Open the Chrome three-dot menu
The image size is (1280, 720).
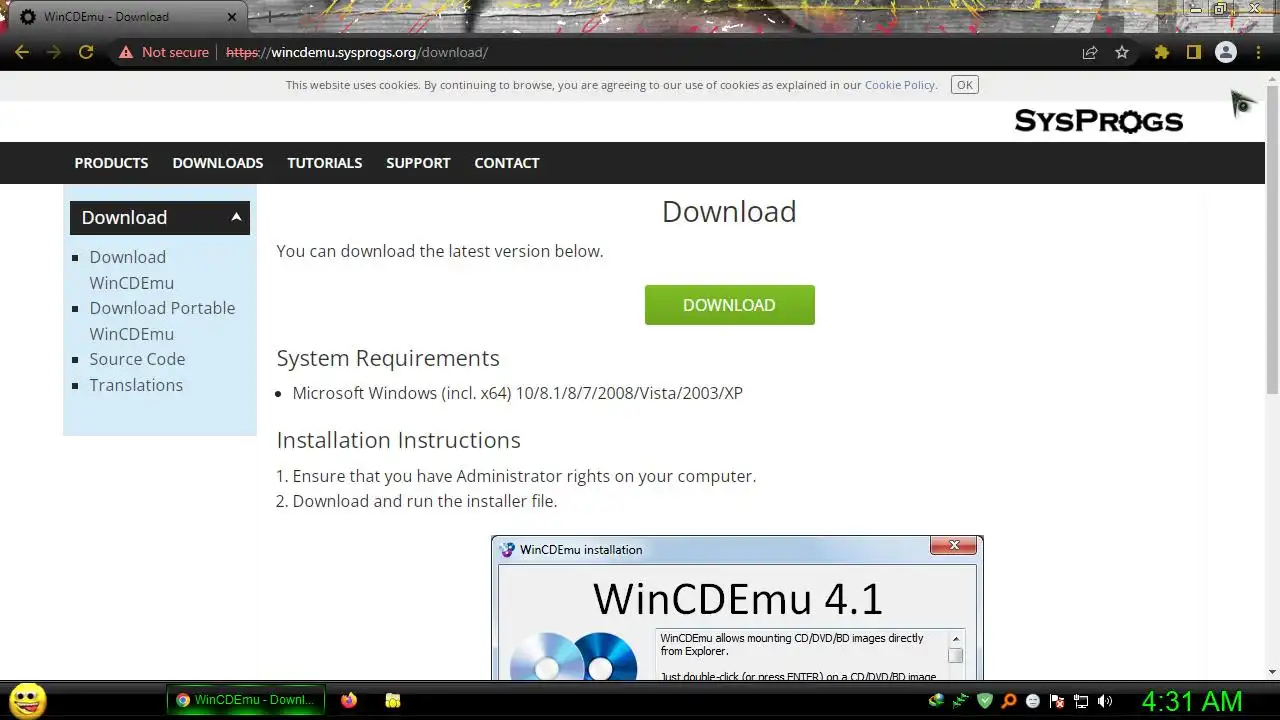pos(1258,52)
